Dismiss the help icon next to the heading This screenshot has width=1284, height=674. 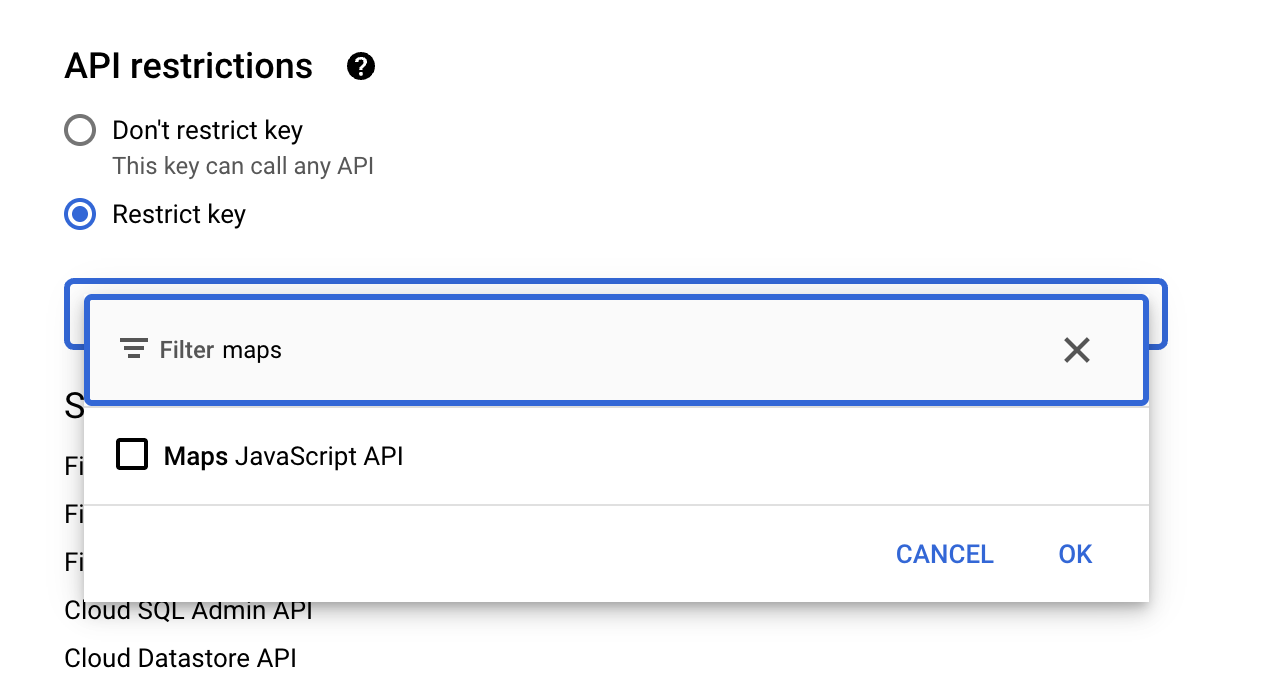coord(359,66)
